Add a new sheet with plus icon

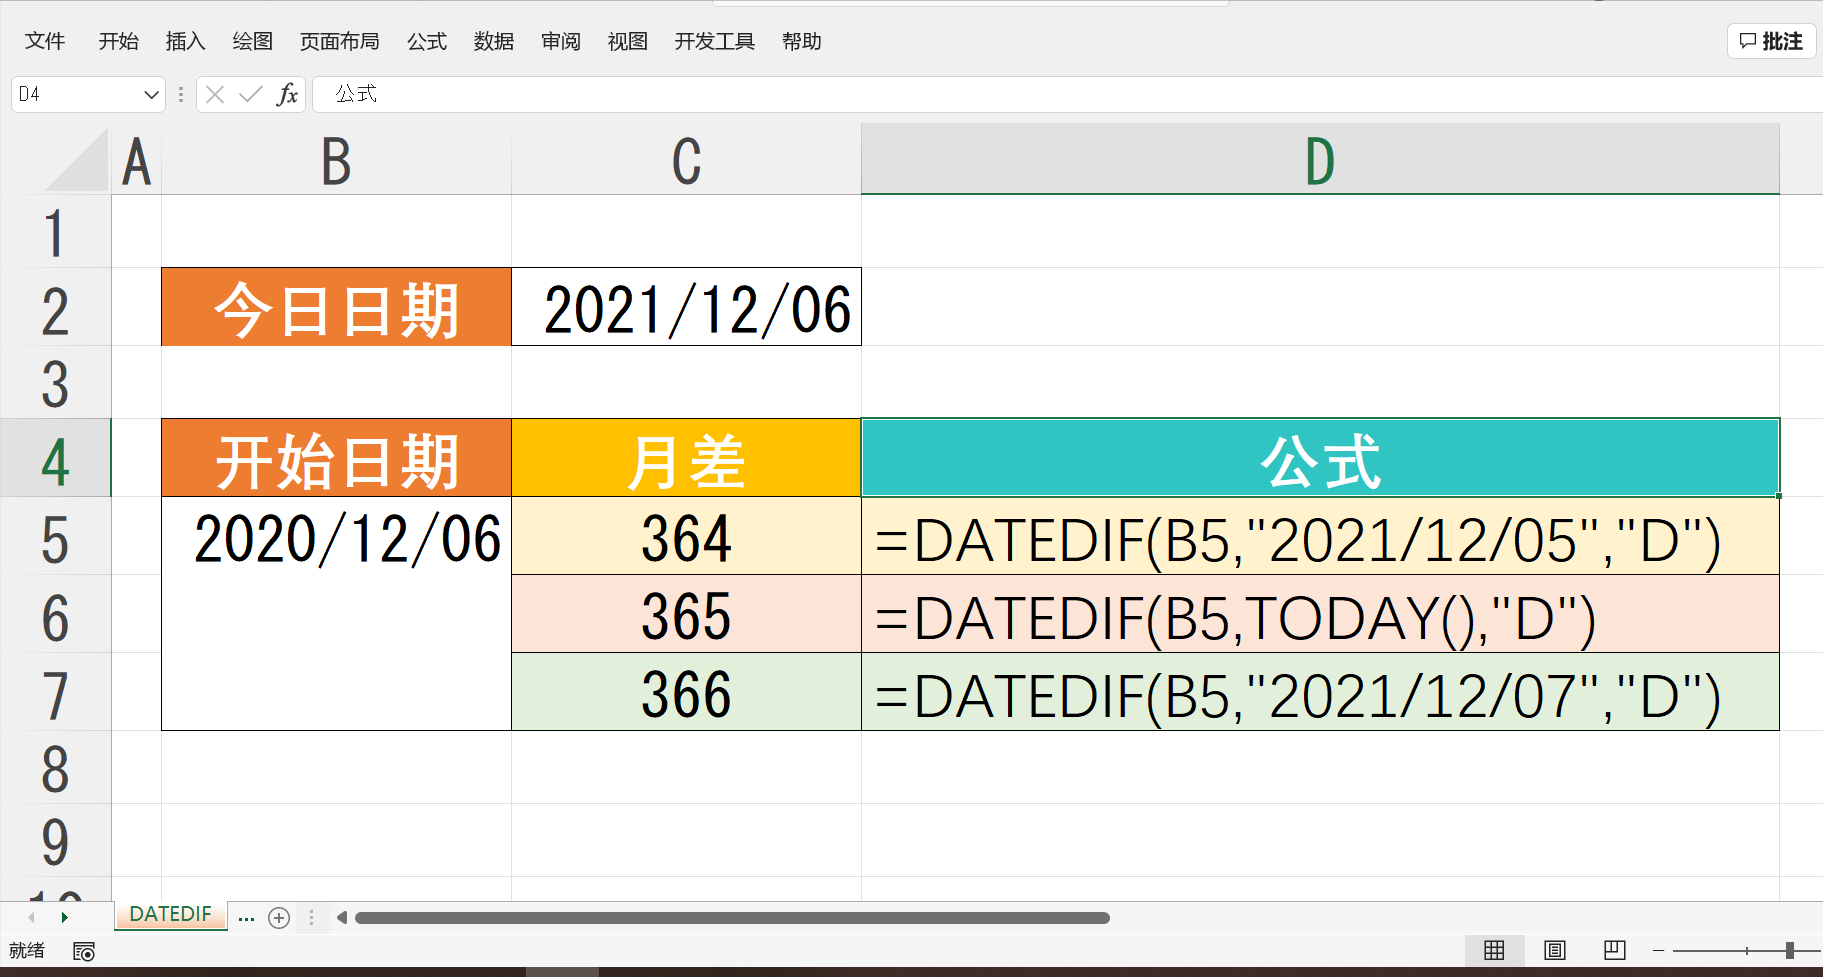point(279,918)
